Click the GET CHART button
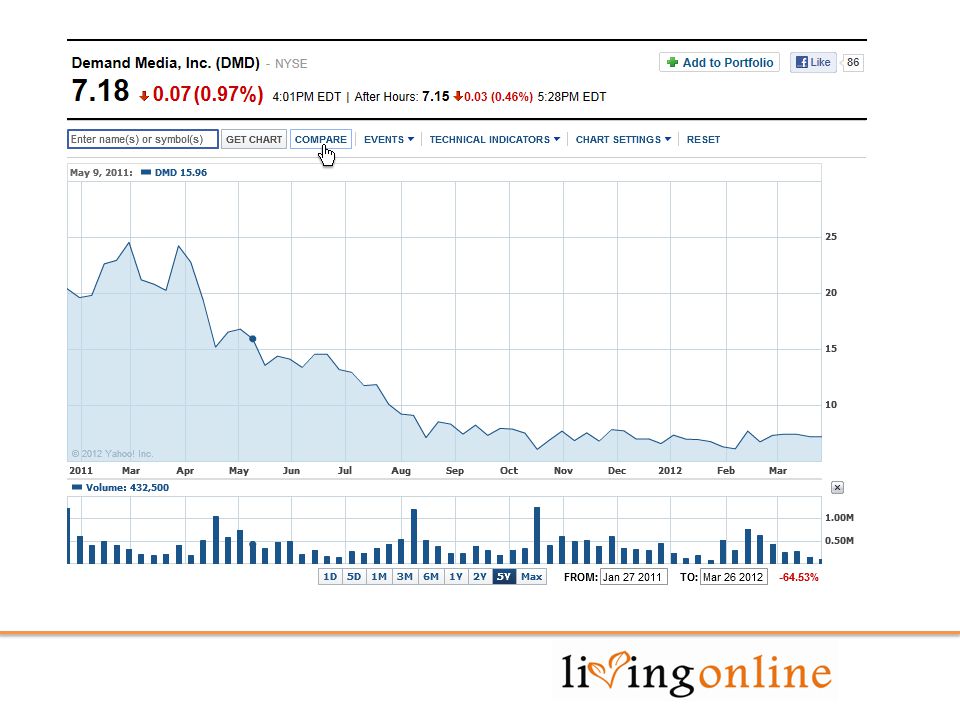The height and width of the screenshot is (720, 960). click(254, 139)
